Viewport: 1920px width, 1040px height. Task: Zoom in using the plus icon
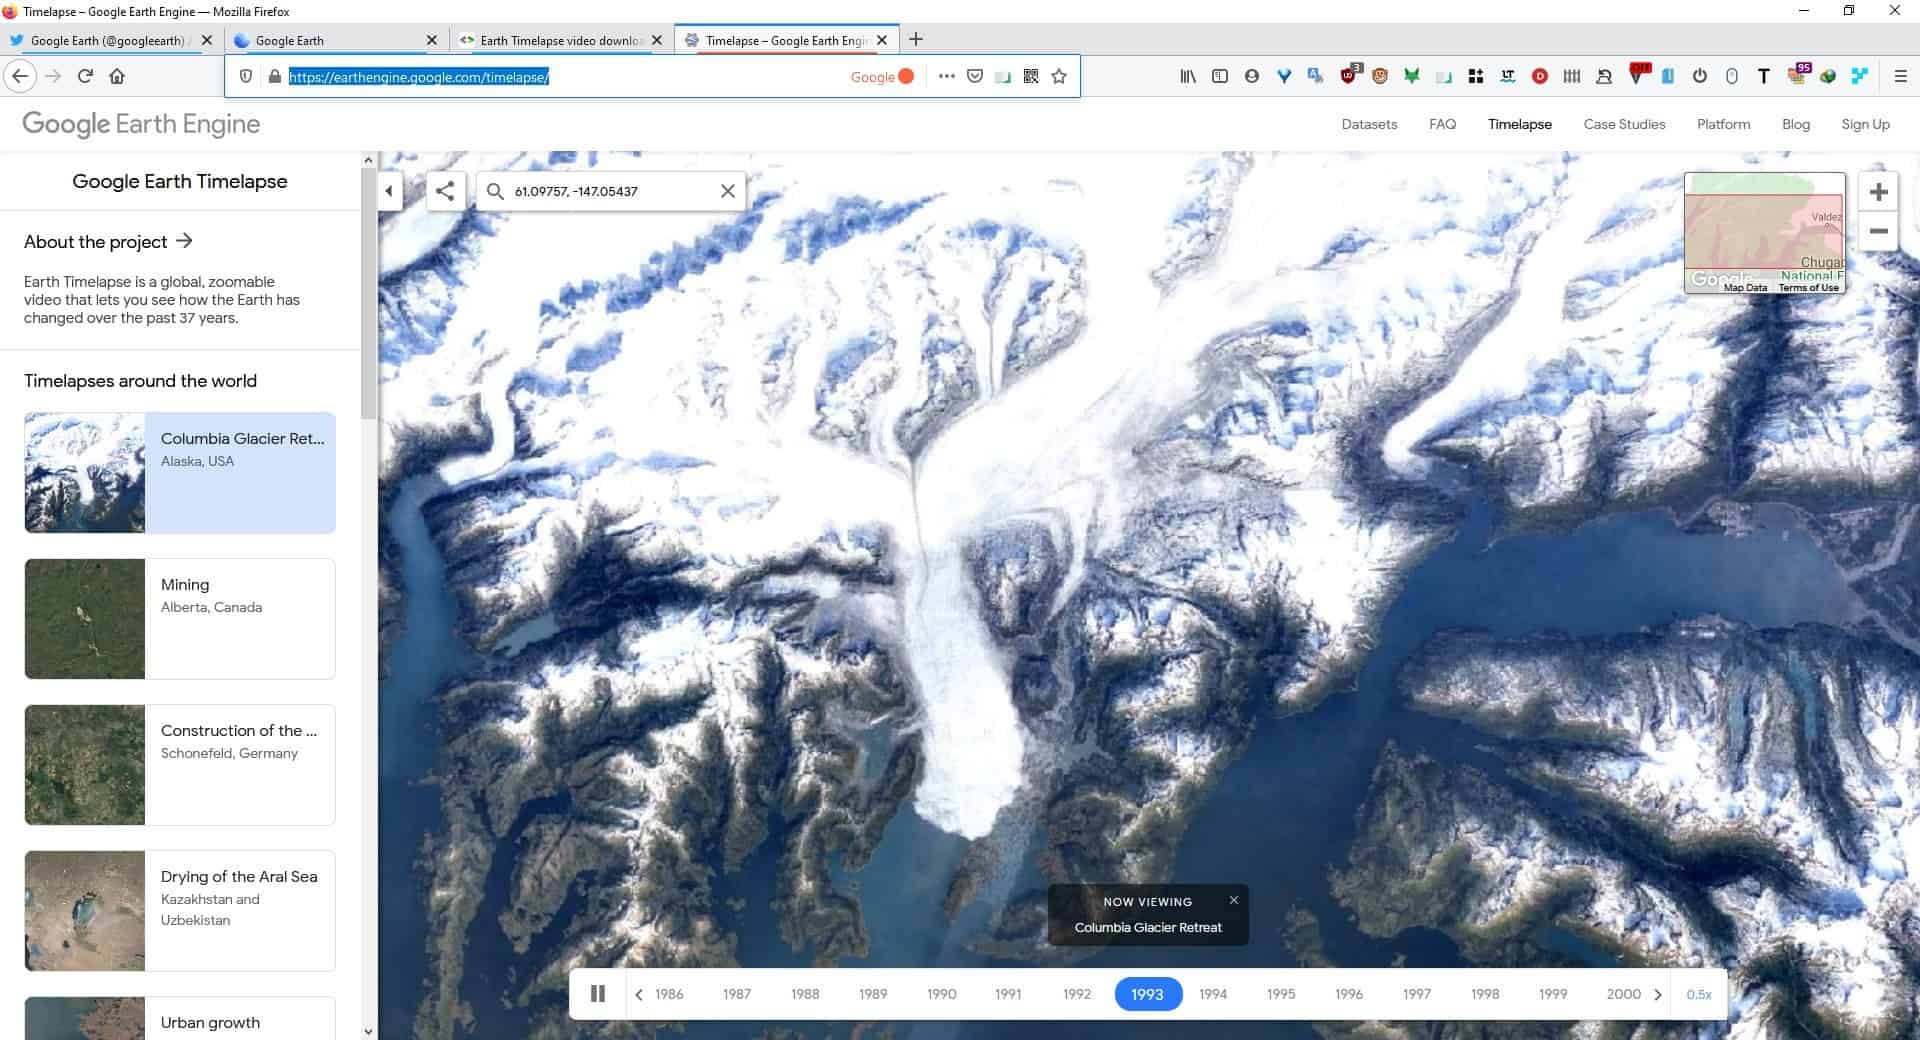pos(1878,191)
